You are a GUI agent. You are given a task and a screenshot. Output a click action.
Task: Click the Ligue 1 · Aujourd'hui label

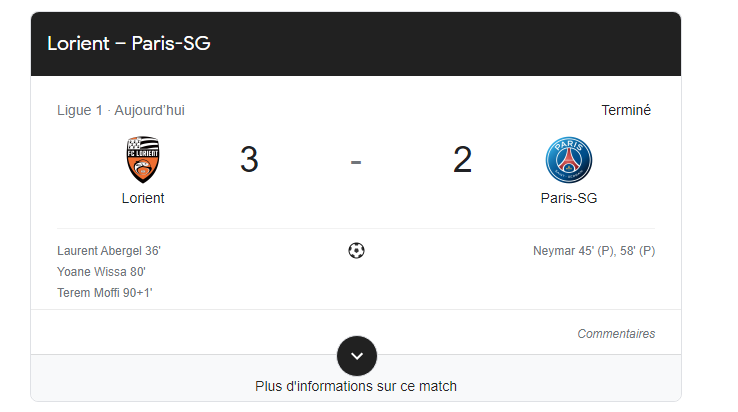tap(121, 110)
